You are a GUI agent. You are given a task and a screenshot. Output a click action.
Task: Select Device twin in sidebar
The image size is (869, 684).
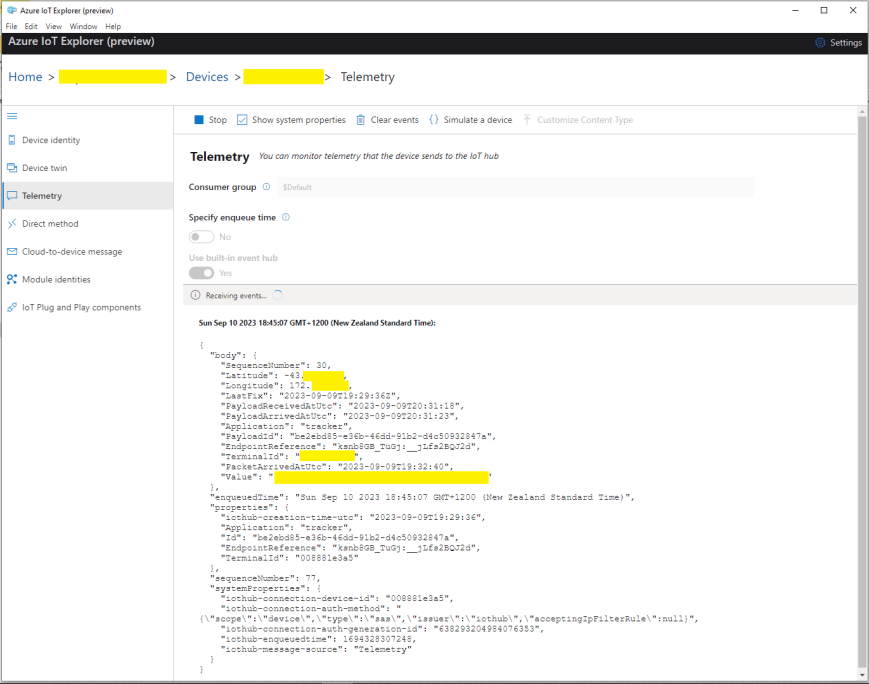click(89, 167)
